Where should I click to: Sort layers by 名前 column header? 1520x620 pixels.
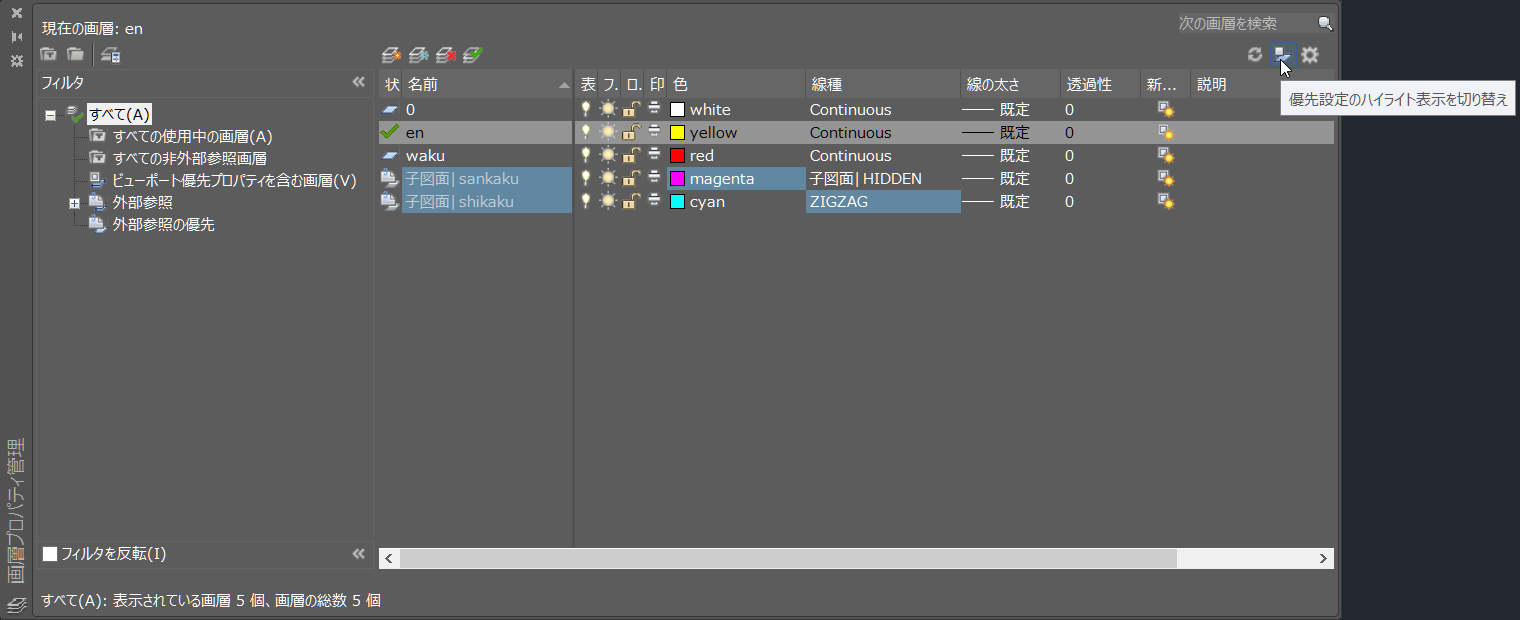coord(488,85)
